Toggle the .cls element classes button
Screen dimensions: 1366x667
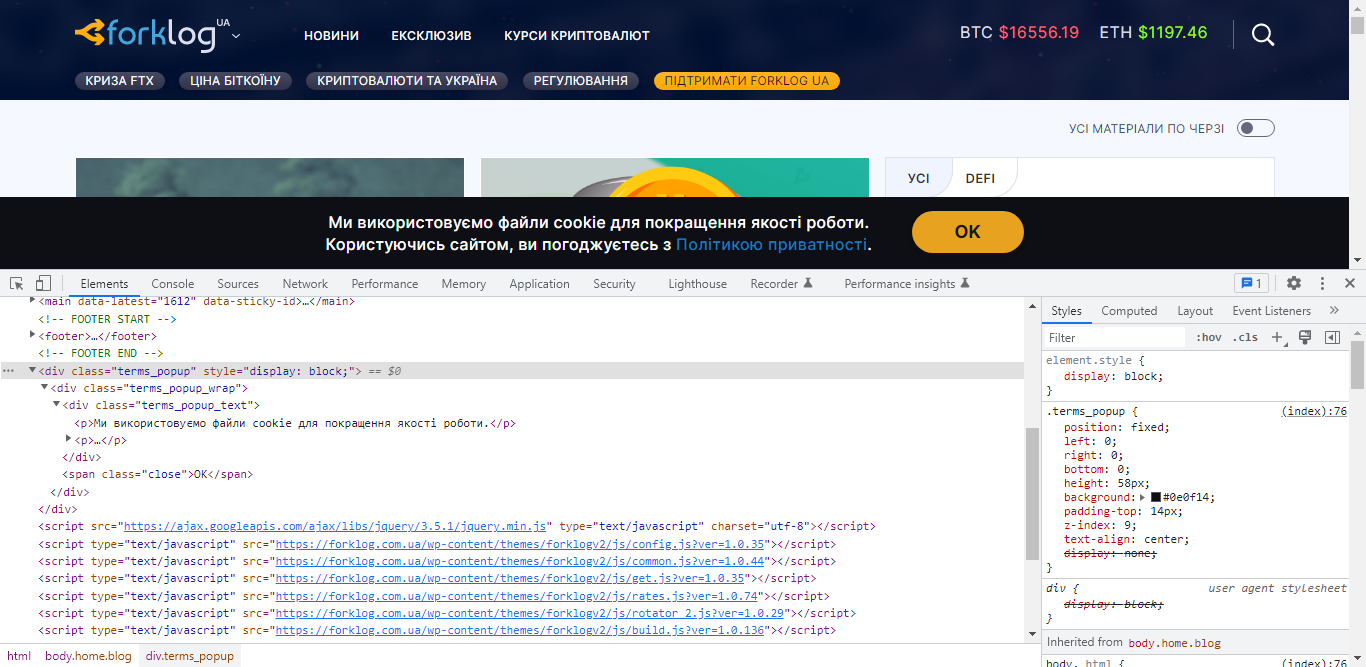click(x=1245, y=338)
